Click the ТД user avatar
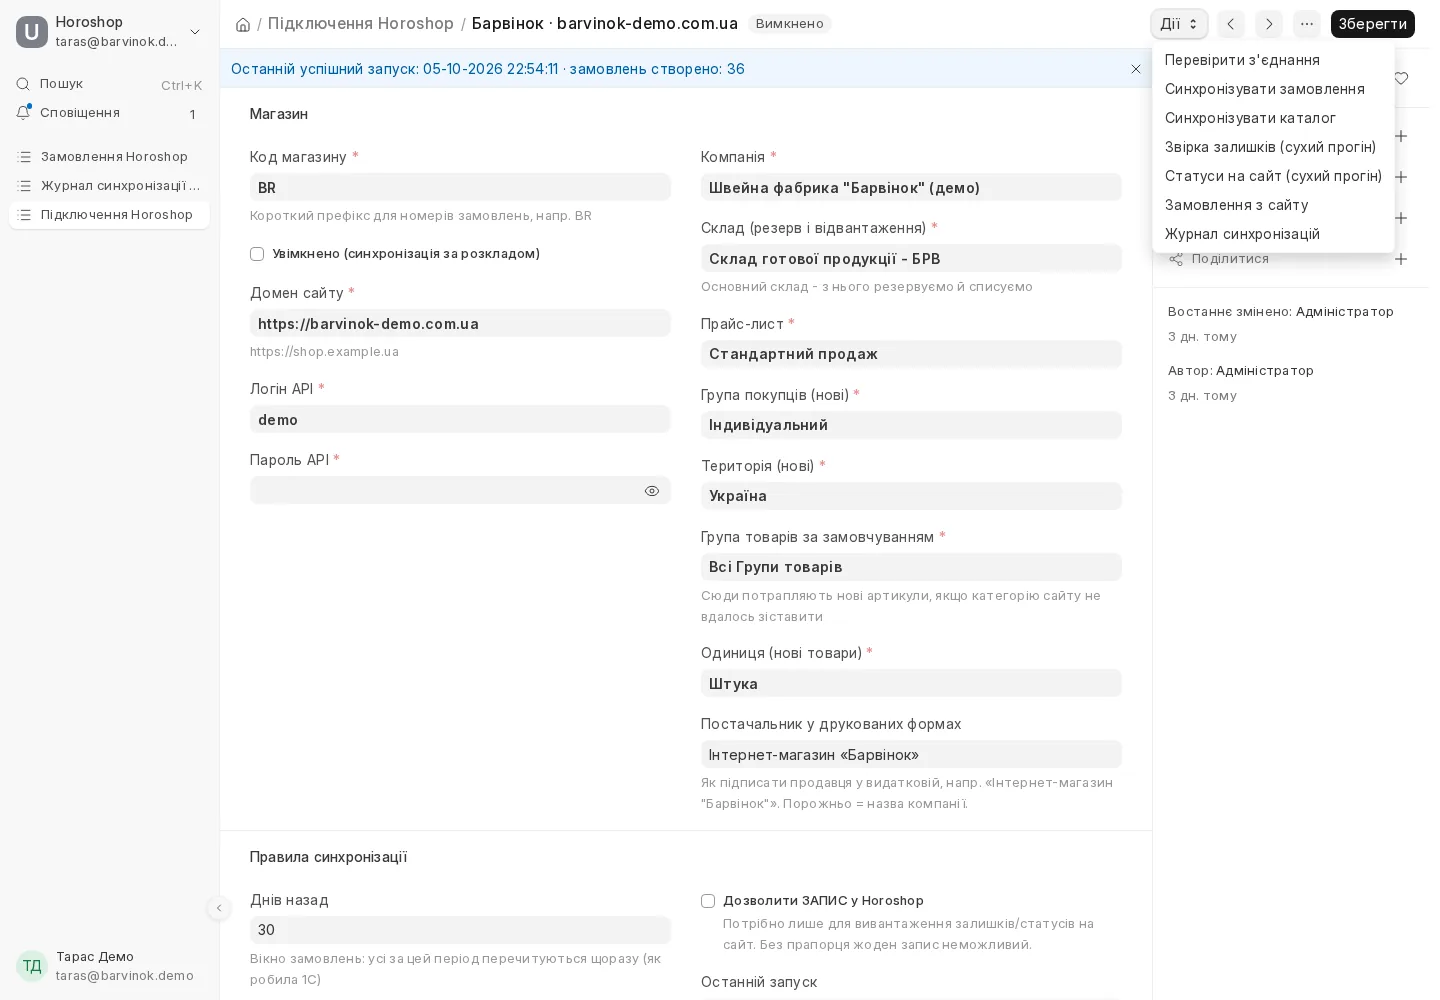 (32, 966)
